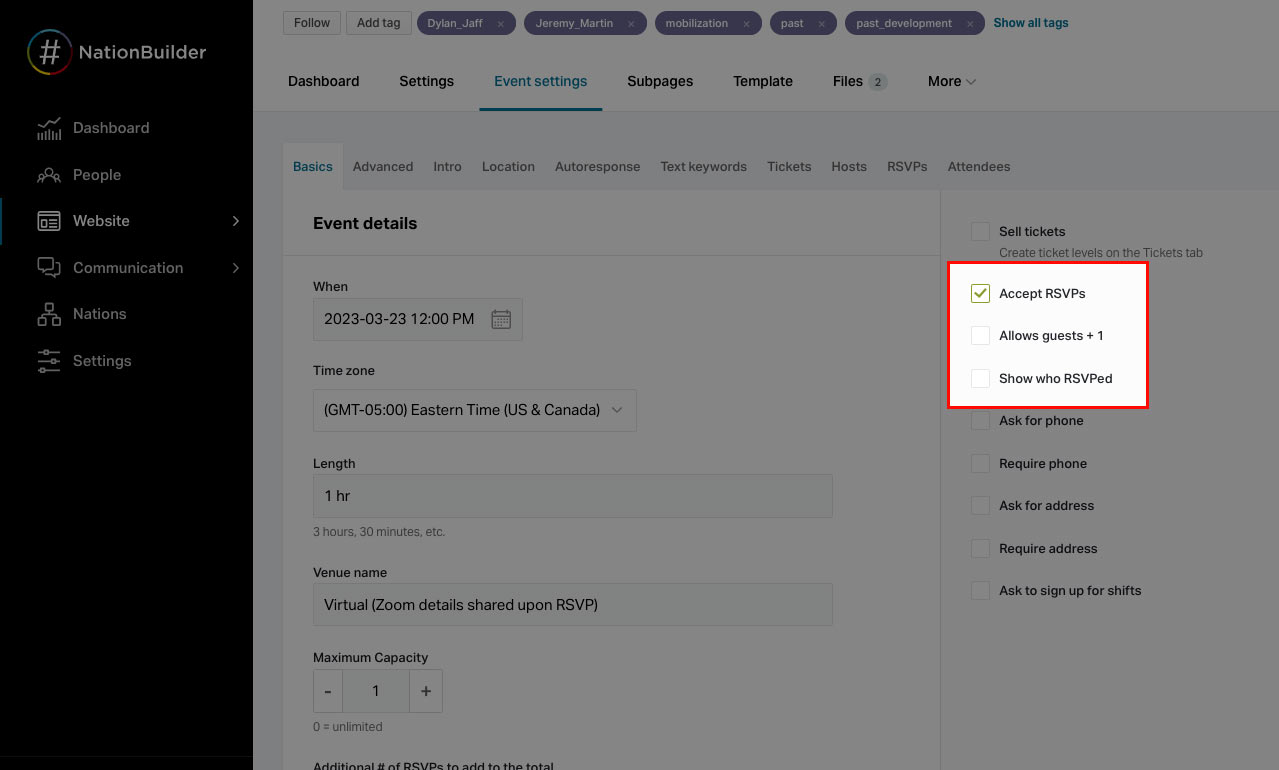The width and height of the screenshot is (1279, 770).
Task: Click the Follow button
Action: [x=311, y=22]
